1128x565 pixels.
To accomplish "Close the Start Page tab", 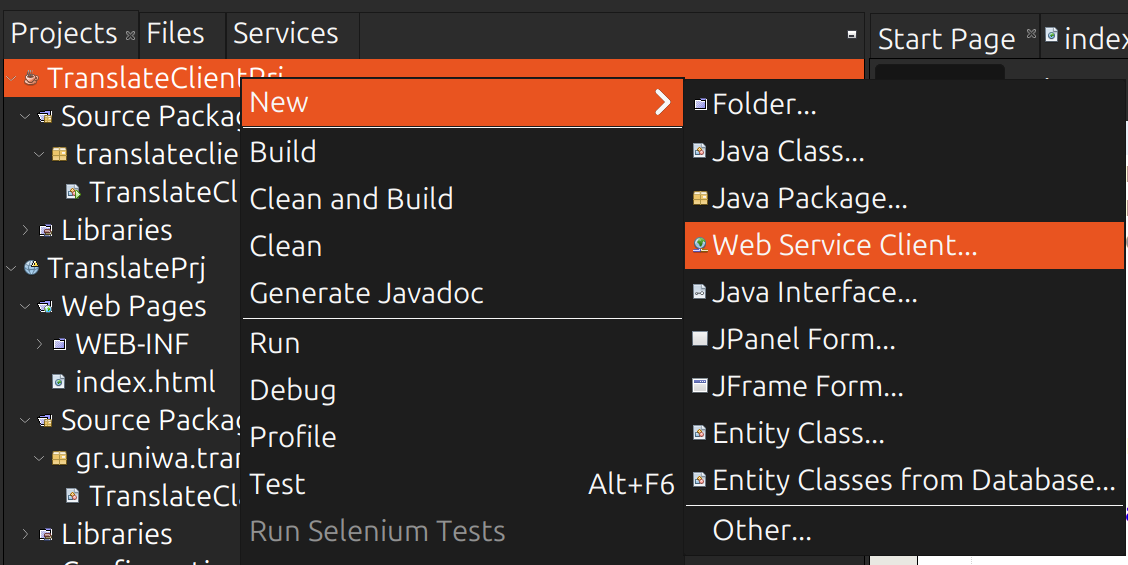I will click(x=1031, y=34).
